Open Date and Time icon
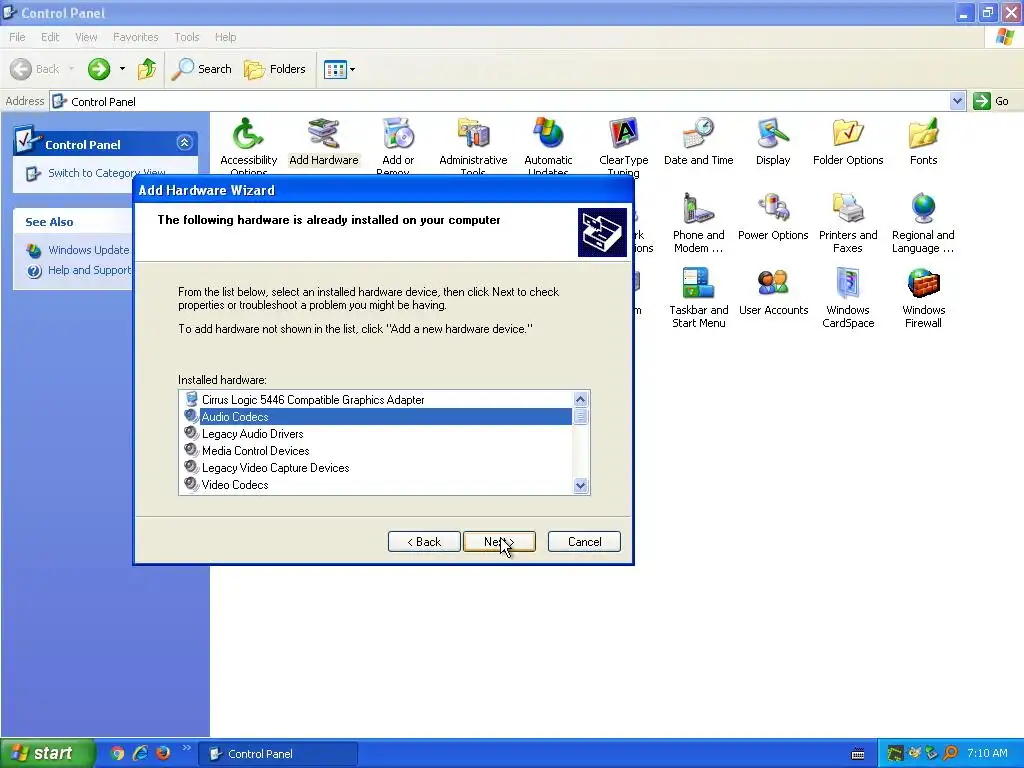Image resolution: width=1024 pixels, height=768 pixels. pos(698,142)
